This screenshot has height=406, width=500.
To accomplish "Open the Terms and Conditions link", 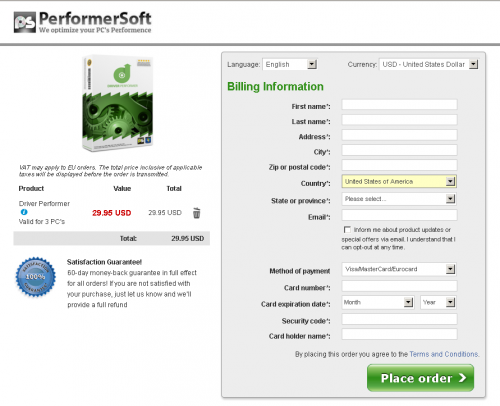I will coord(444,354).
